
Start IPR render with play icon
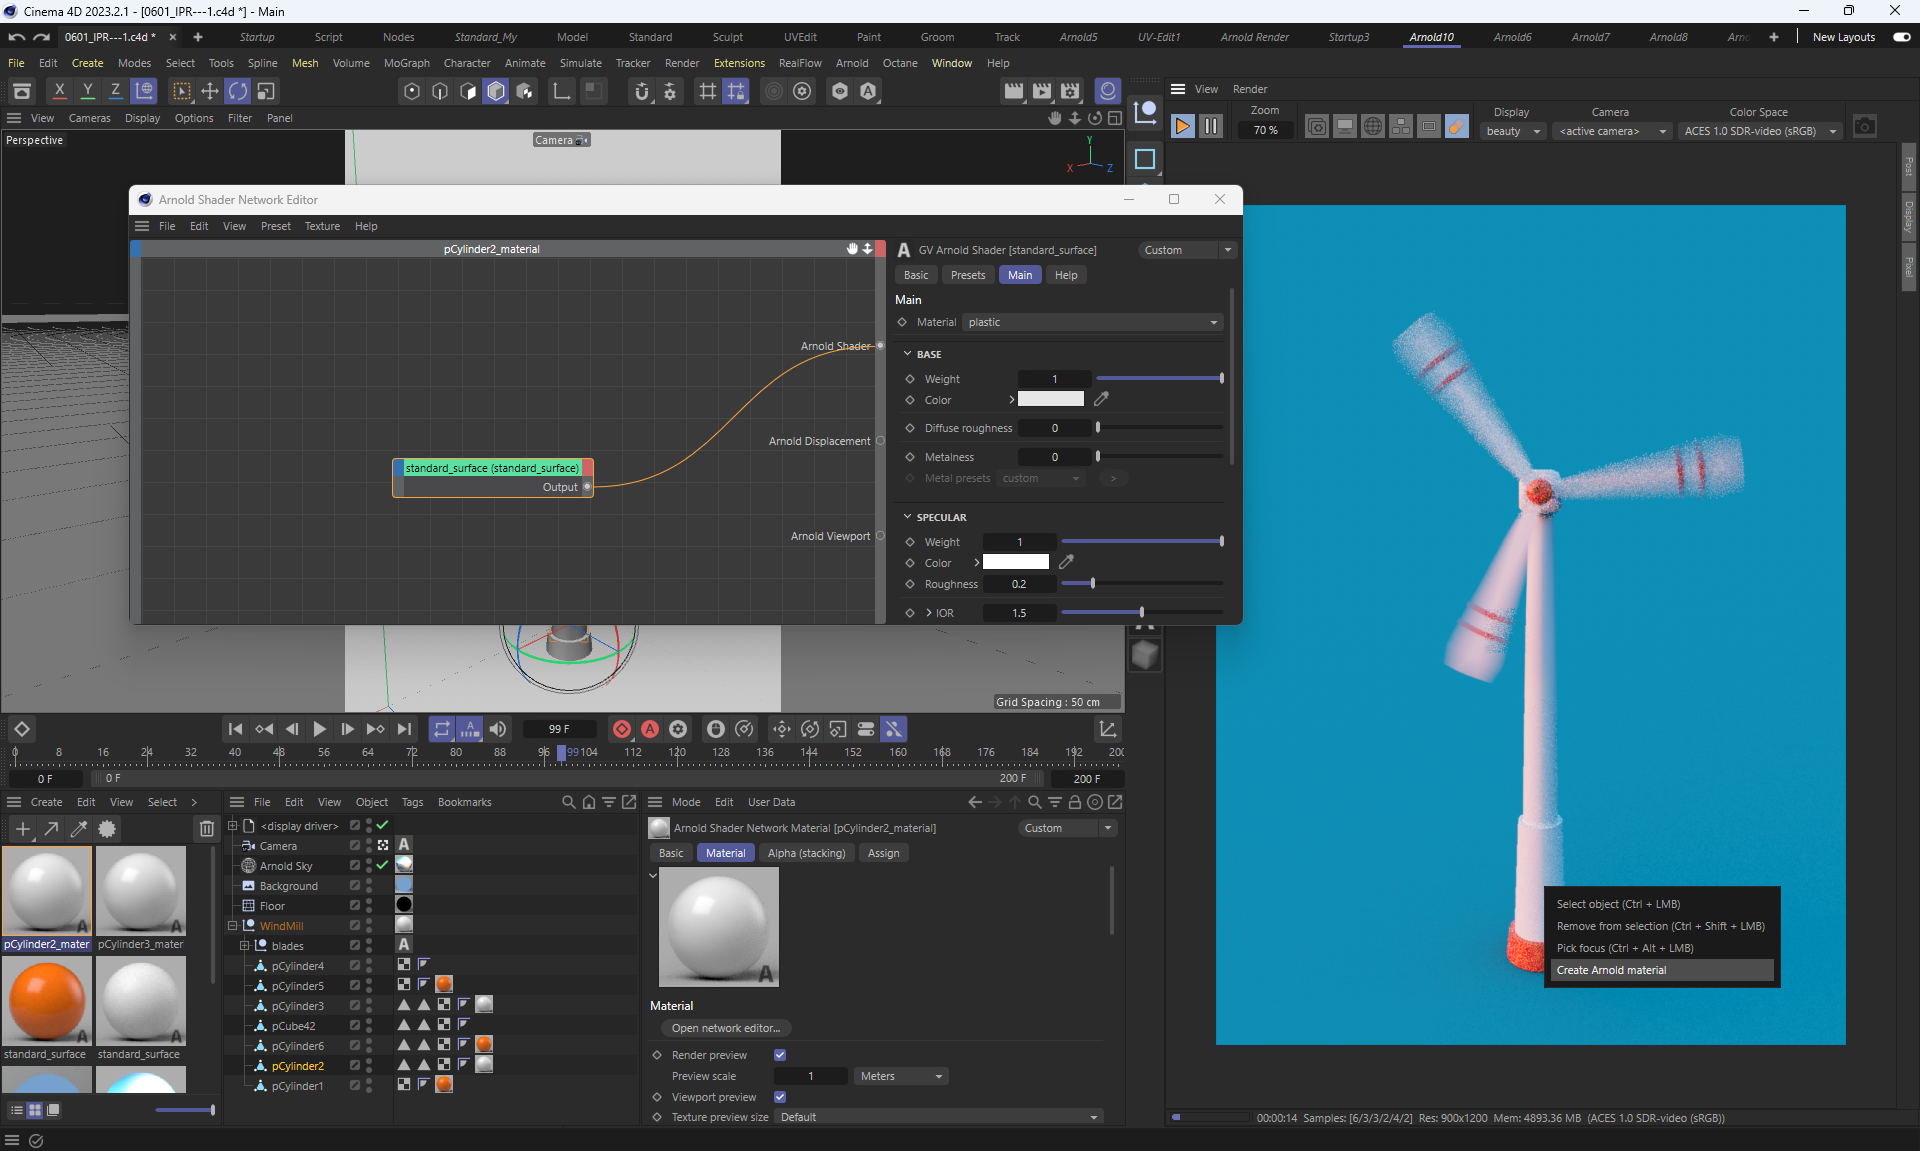coord(1182,127)
